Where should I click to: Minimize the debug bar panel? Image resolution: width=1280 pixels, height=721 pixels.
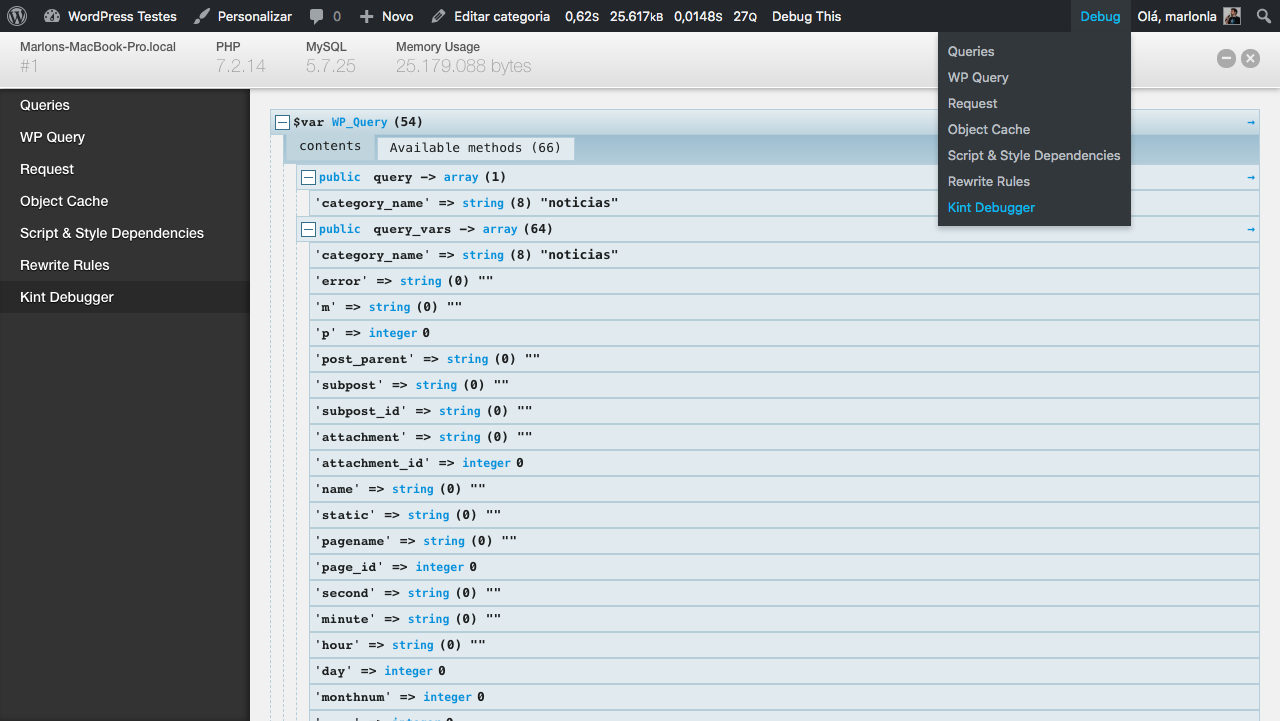click(1226, 59)
